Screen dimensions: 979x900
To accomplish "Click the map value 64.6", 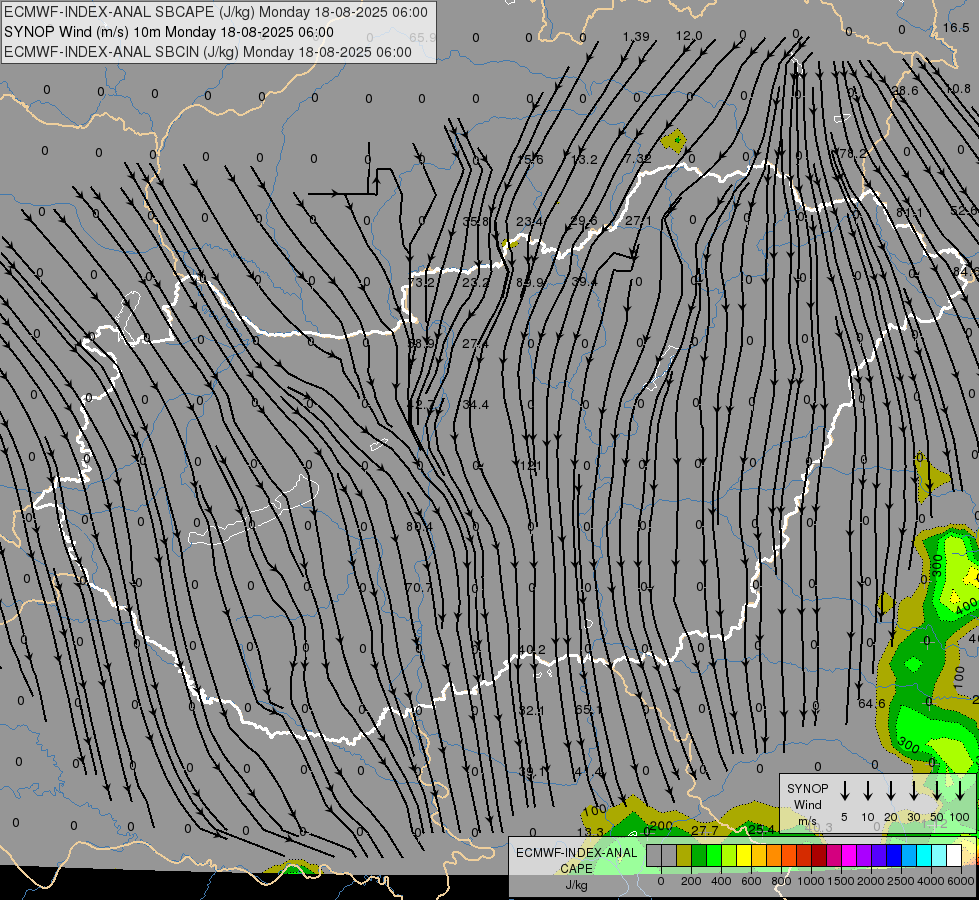I will 872,704.
